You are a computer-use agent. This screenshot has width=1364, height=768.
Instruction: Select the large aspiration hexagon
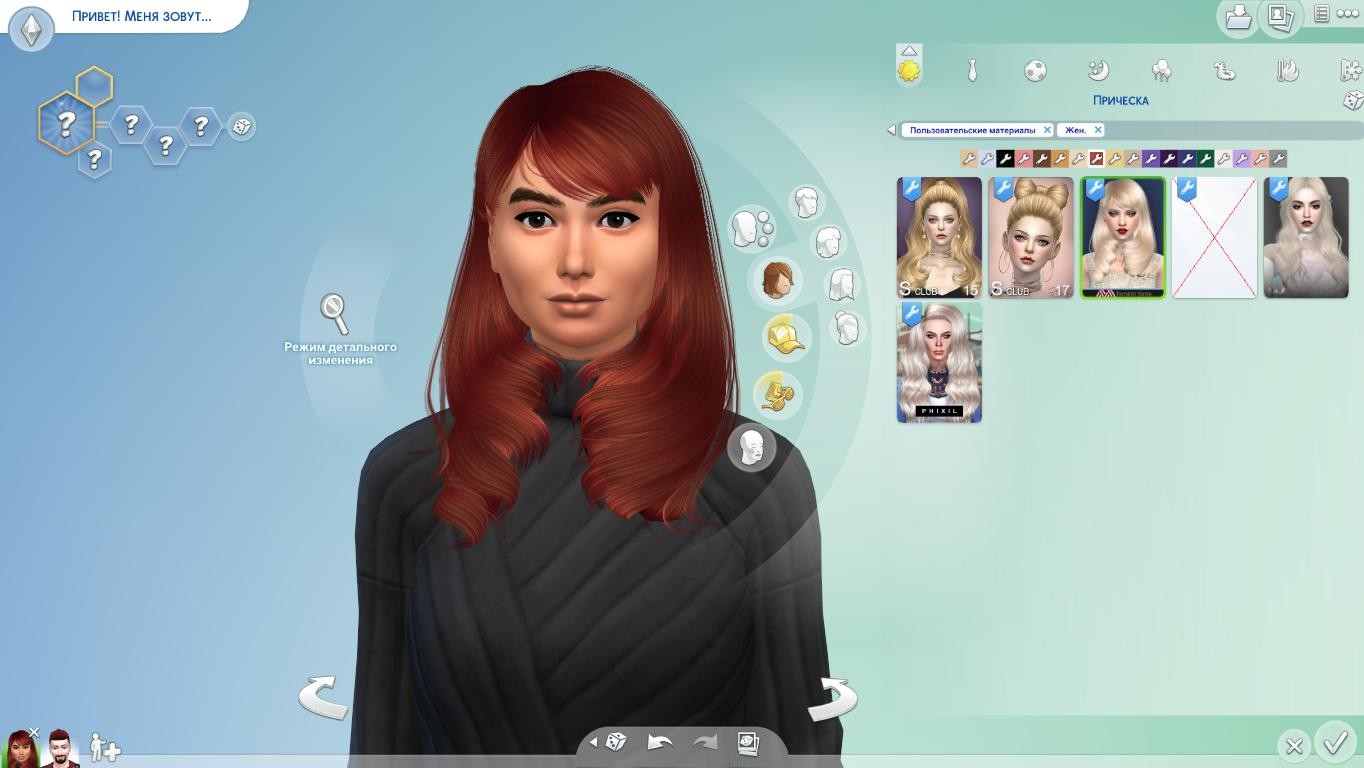[66, 123]
